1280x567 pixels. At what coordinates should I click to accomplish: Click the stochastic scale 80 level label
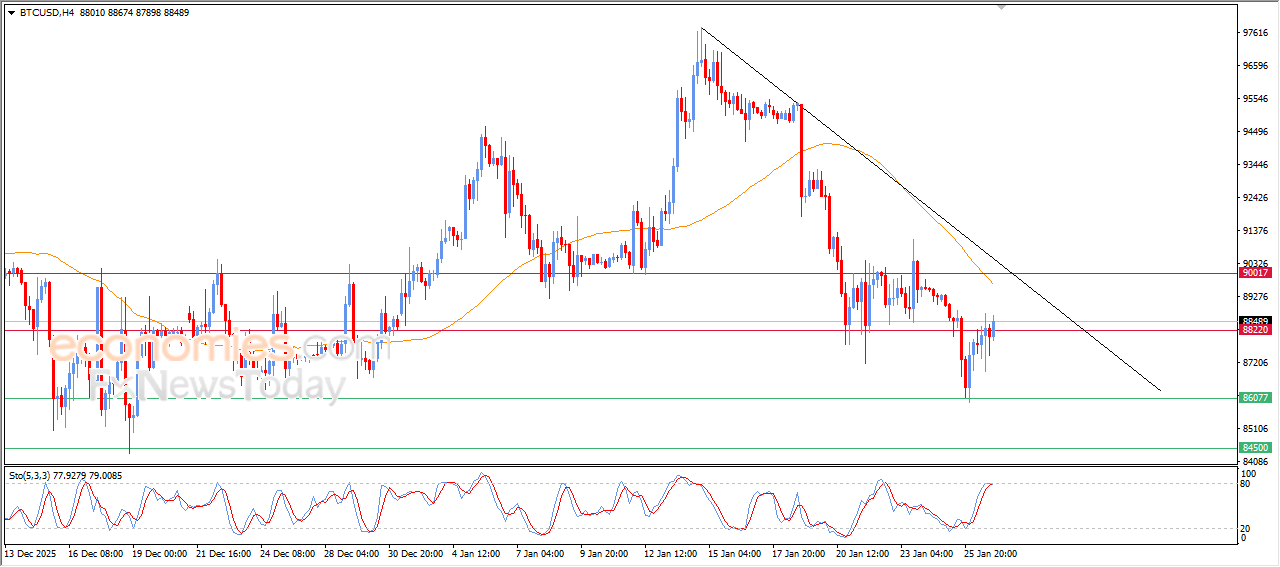pos(1245,484)
